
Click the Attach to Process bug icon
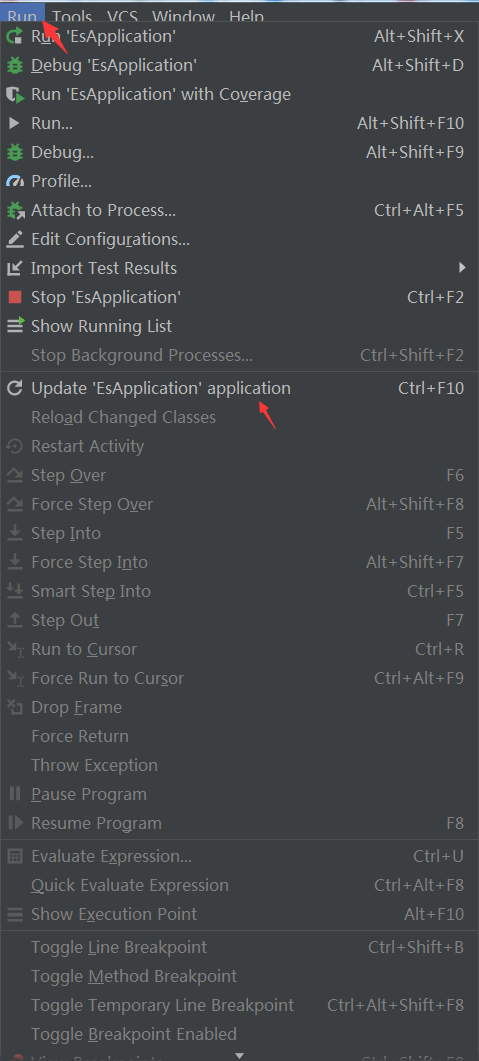[x=14, y=210]
